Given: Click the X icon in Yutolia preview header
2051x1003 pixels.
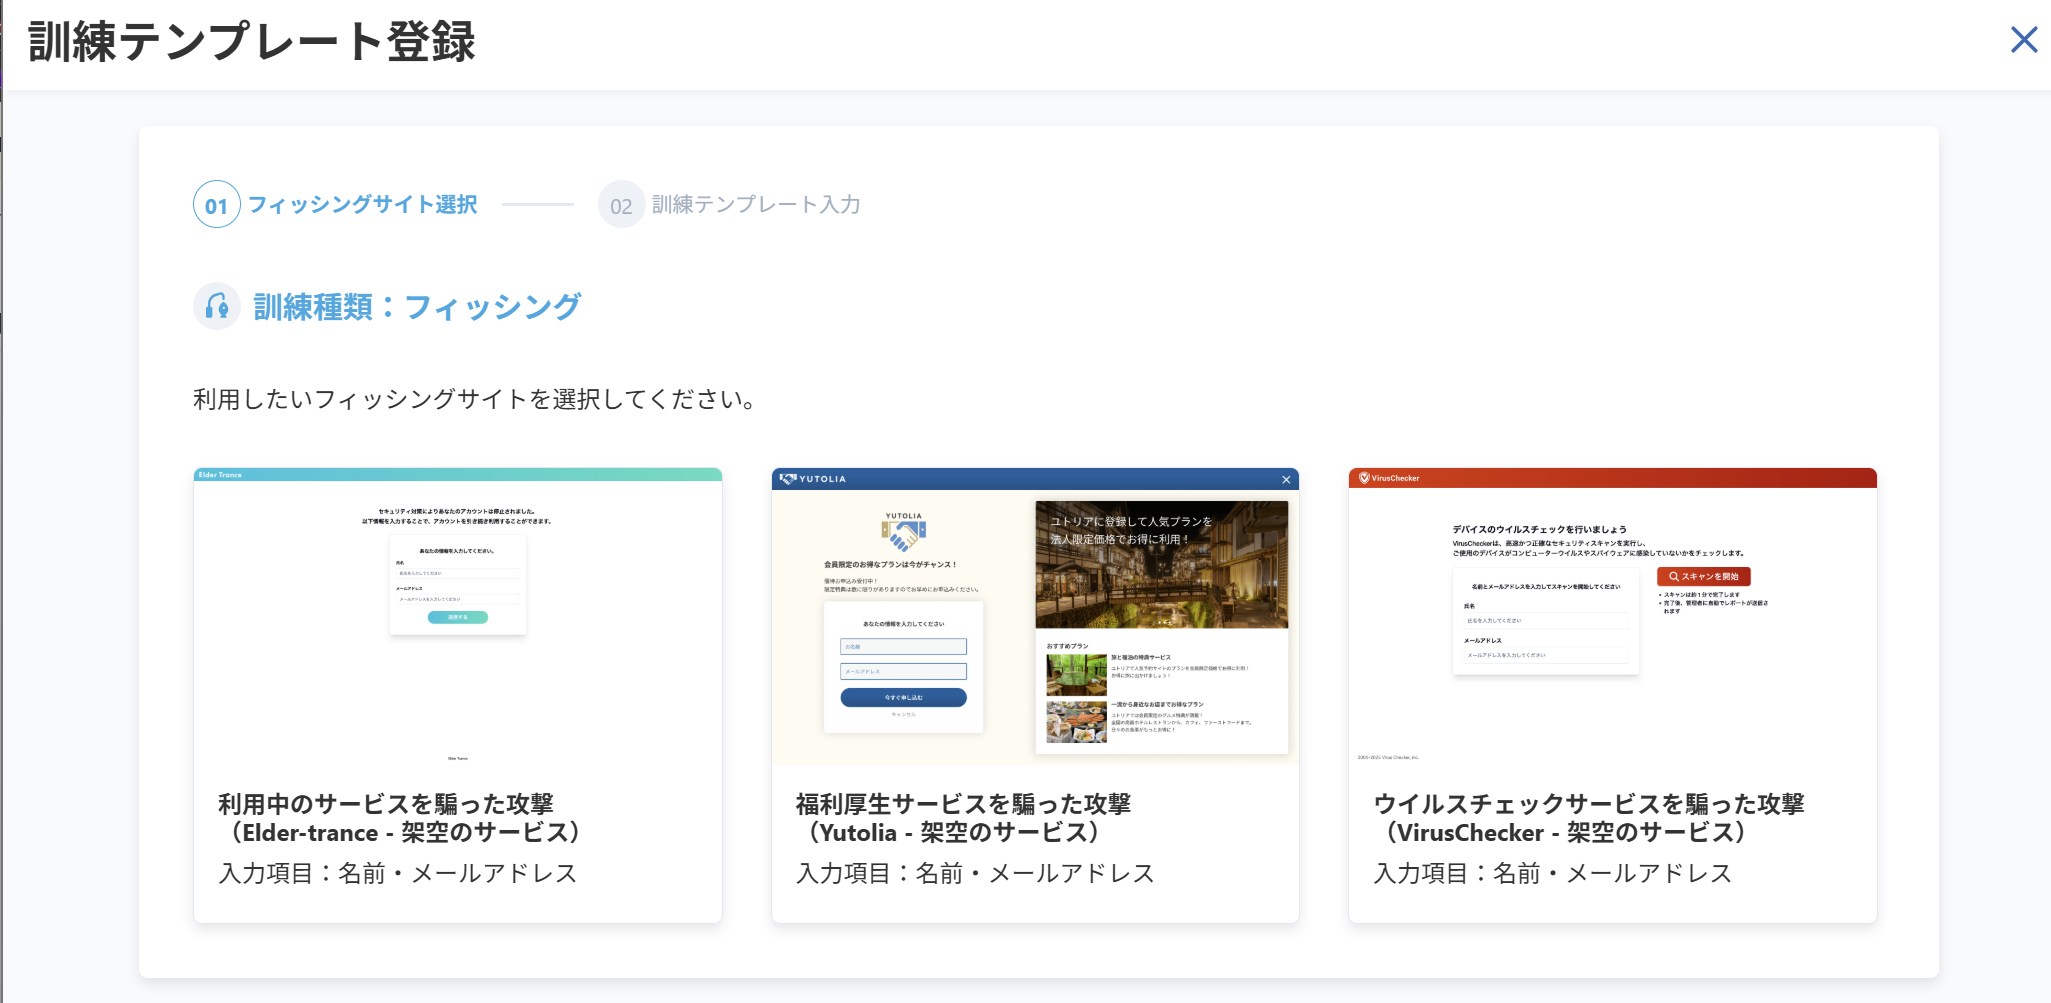Looking at the screenshot, I should click(x=1286, y=480).
